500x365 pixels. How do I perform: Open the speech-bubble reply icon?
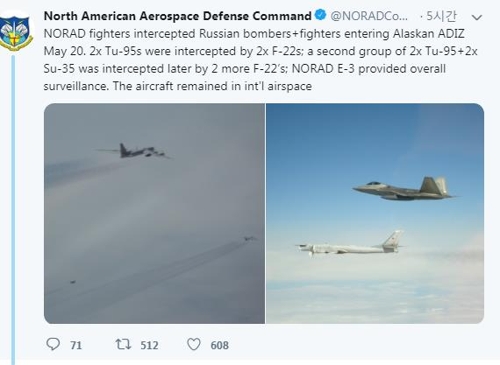tap(53, 344)
